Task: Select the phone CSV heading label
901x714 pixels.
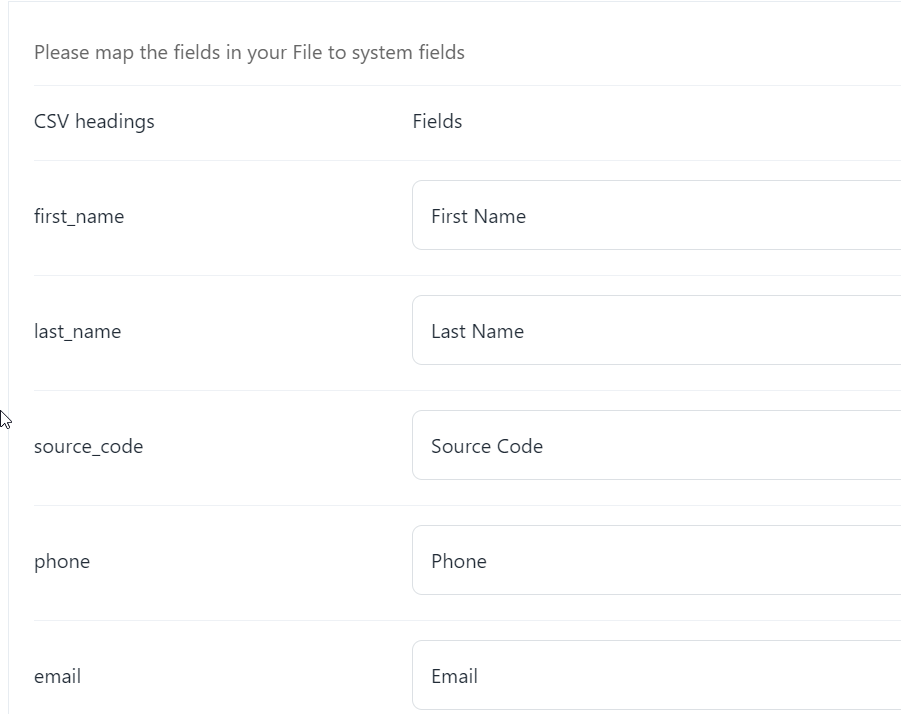Action: click(62, 562)
